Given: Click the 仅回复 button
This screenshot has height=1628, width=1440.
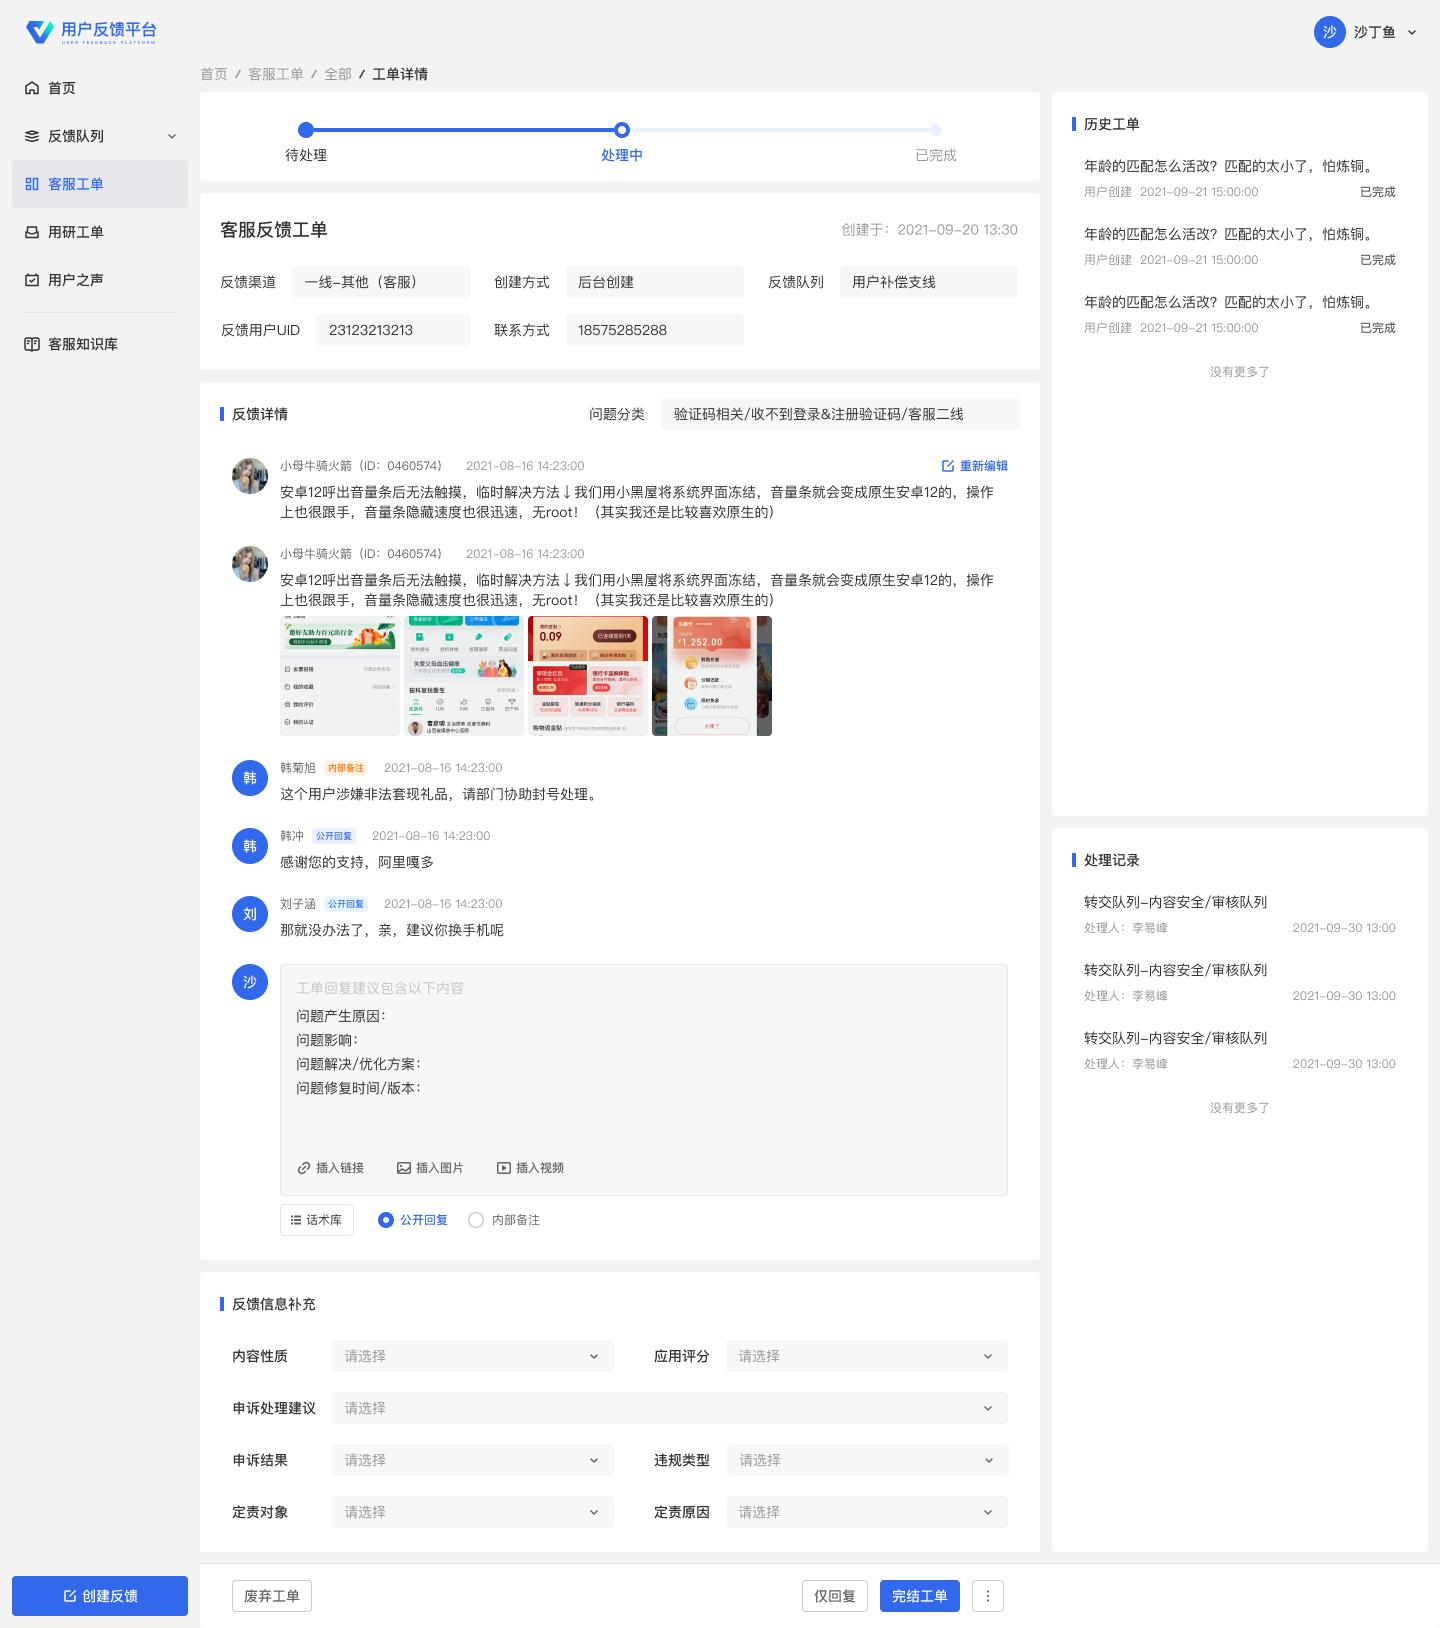Looking at the screenshot, I should [835, 1596].
